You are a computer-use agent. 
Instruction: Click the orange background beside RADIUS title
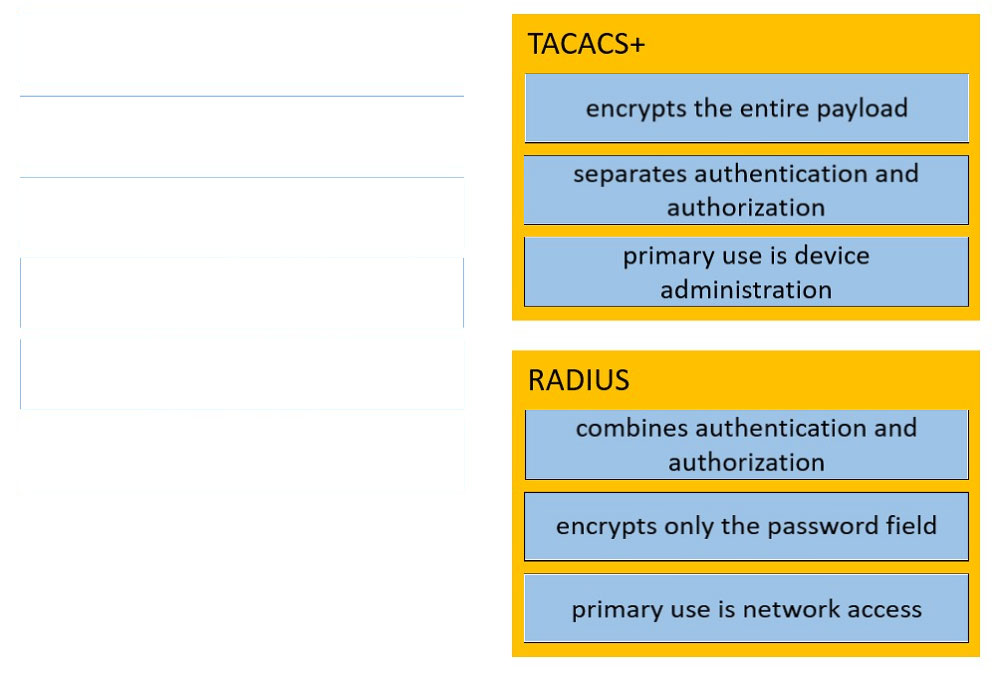tap(804, 380)
